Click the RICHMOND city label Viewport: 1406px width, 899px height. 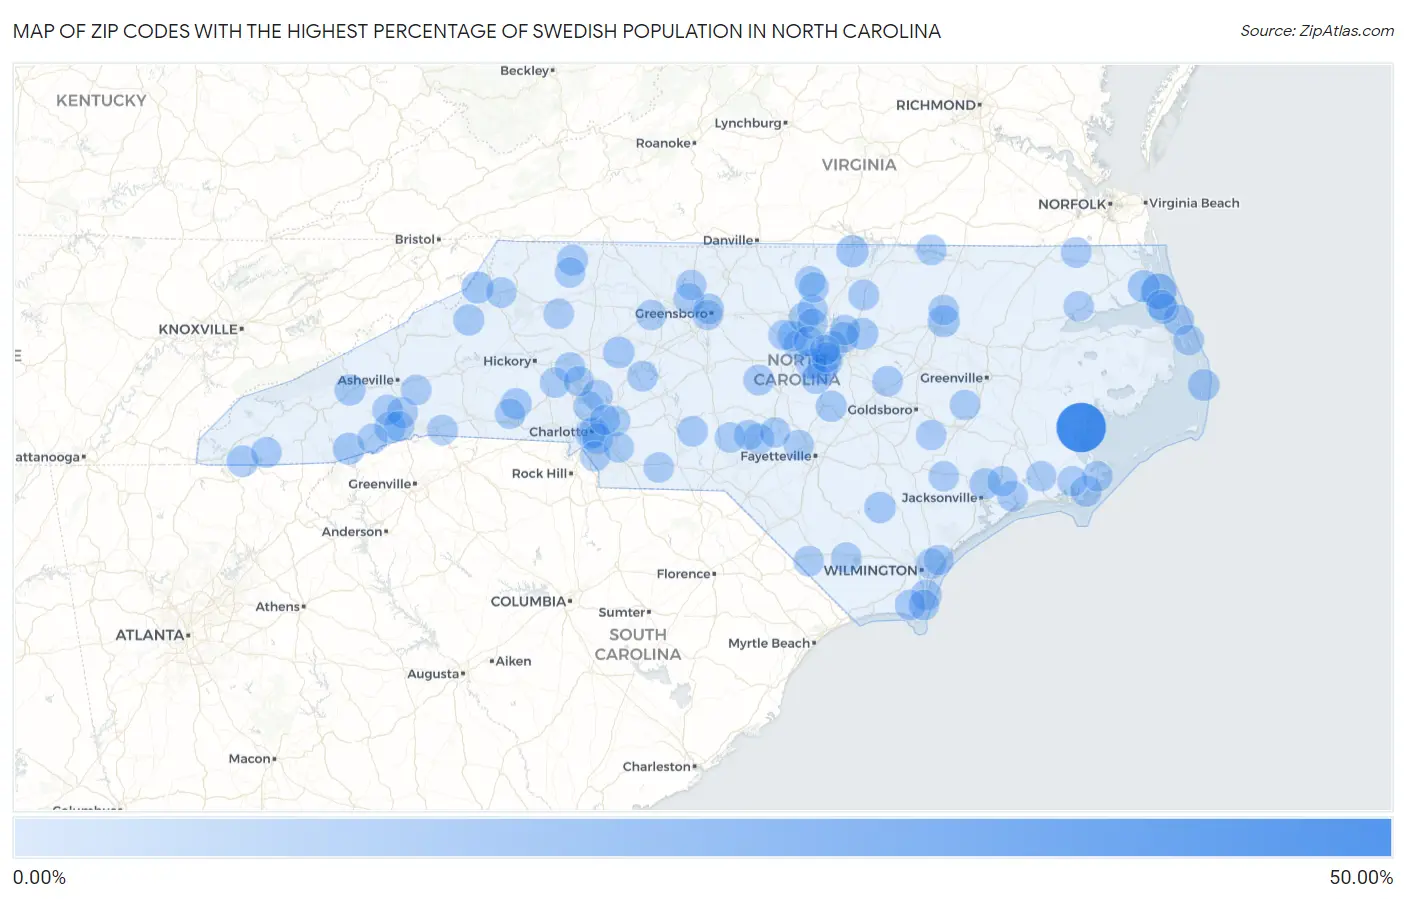coord(936,105)
